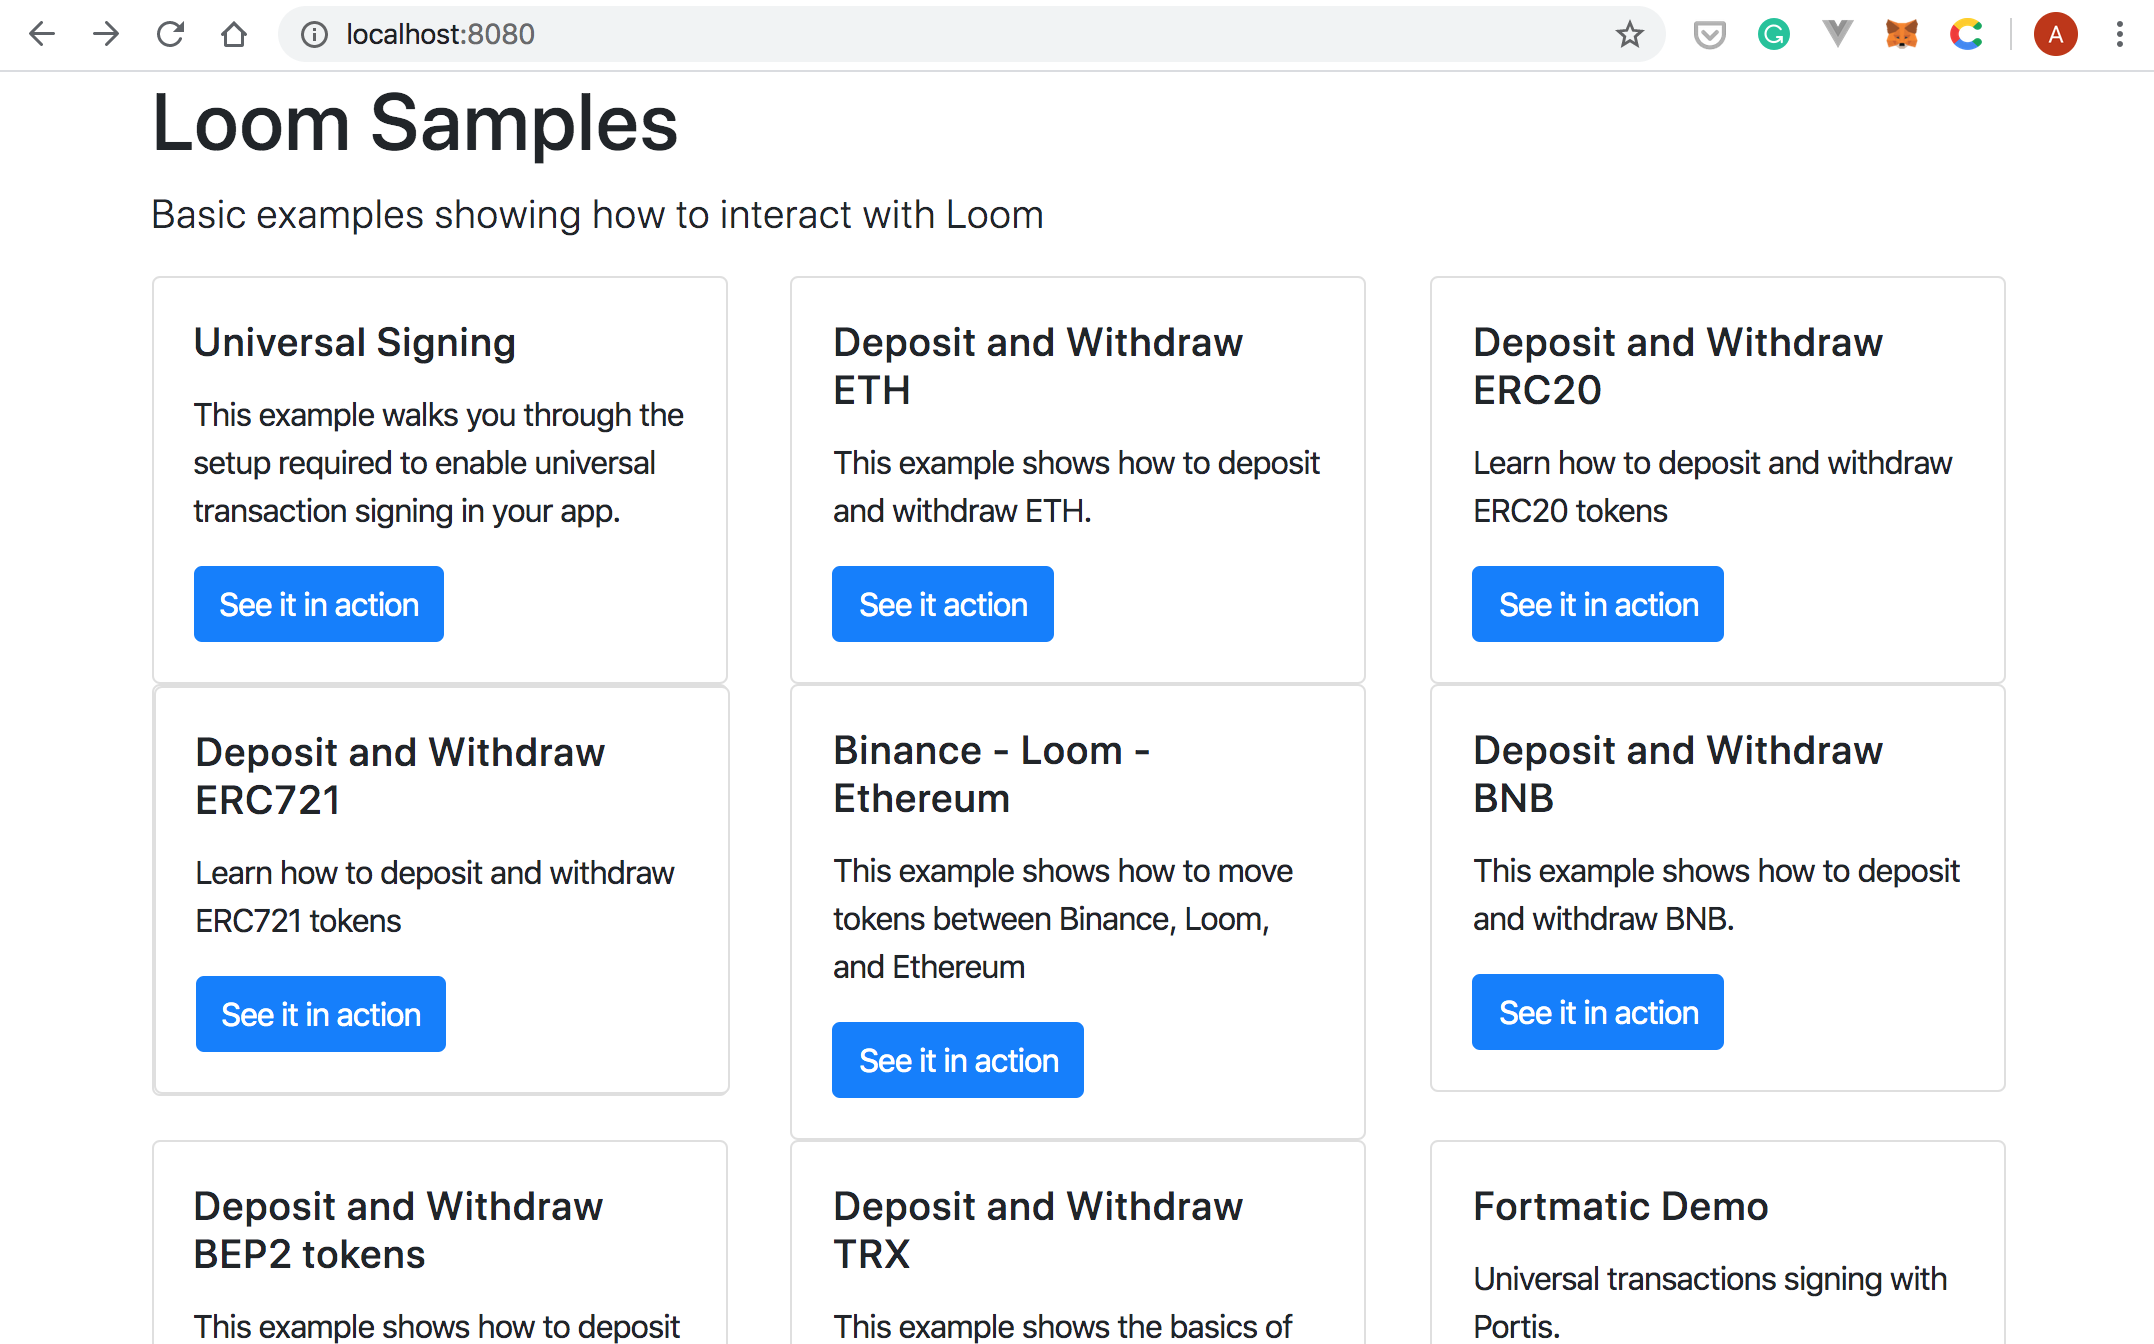Go forward in browser history

pyautogui.click(x=106, y=35)
